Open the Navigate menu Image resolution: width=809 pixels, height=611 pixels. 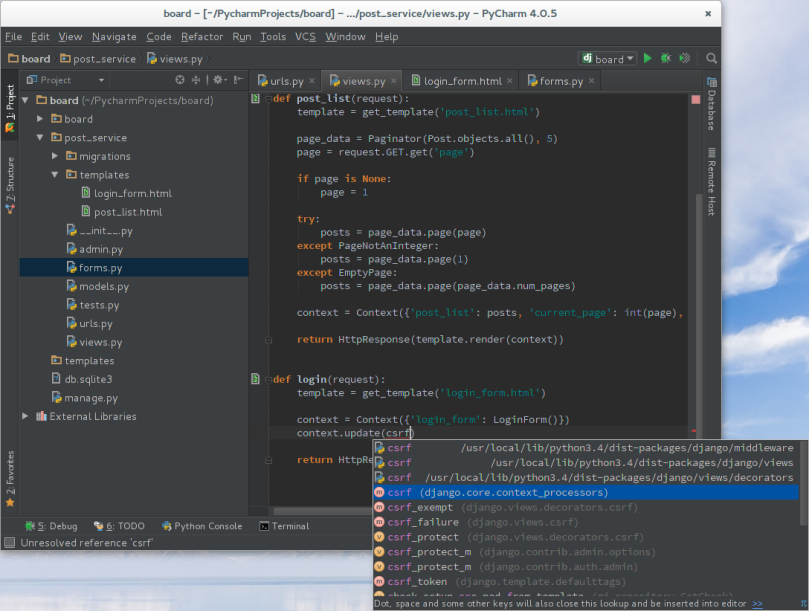pyautogui.click(x=114, y=37)
